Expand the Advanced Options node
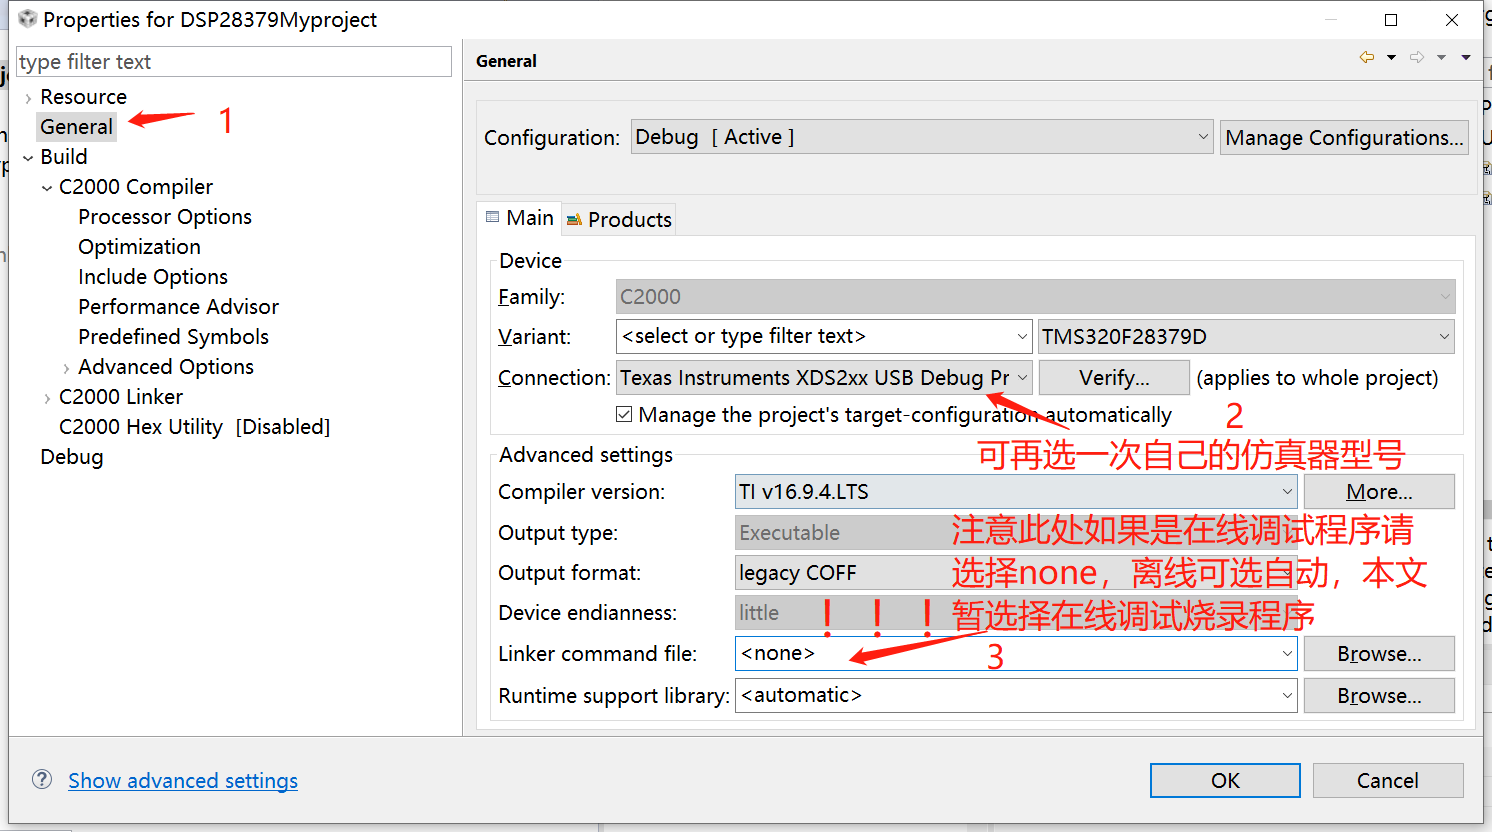This screenshot has width=1492, height=832. click(64, 366)
